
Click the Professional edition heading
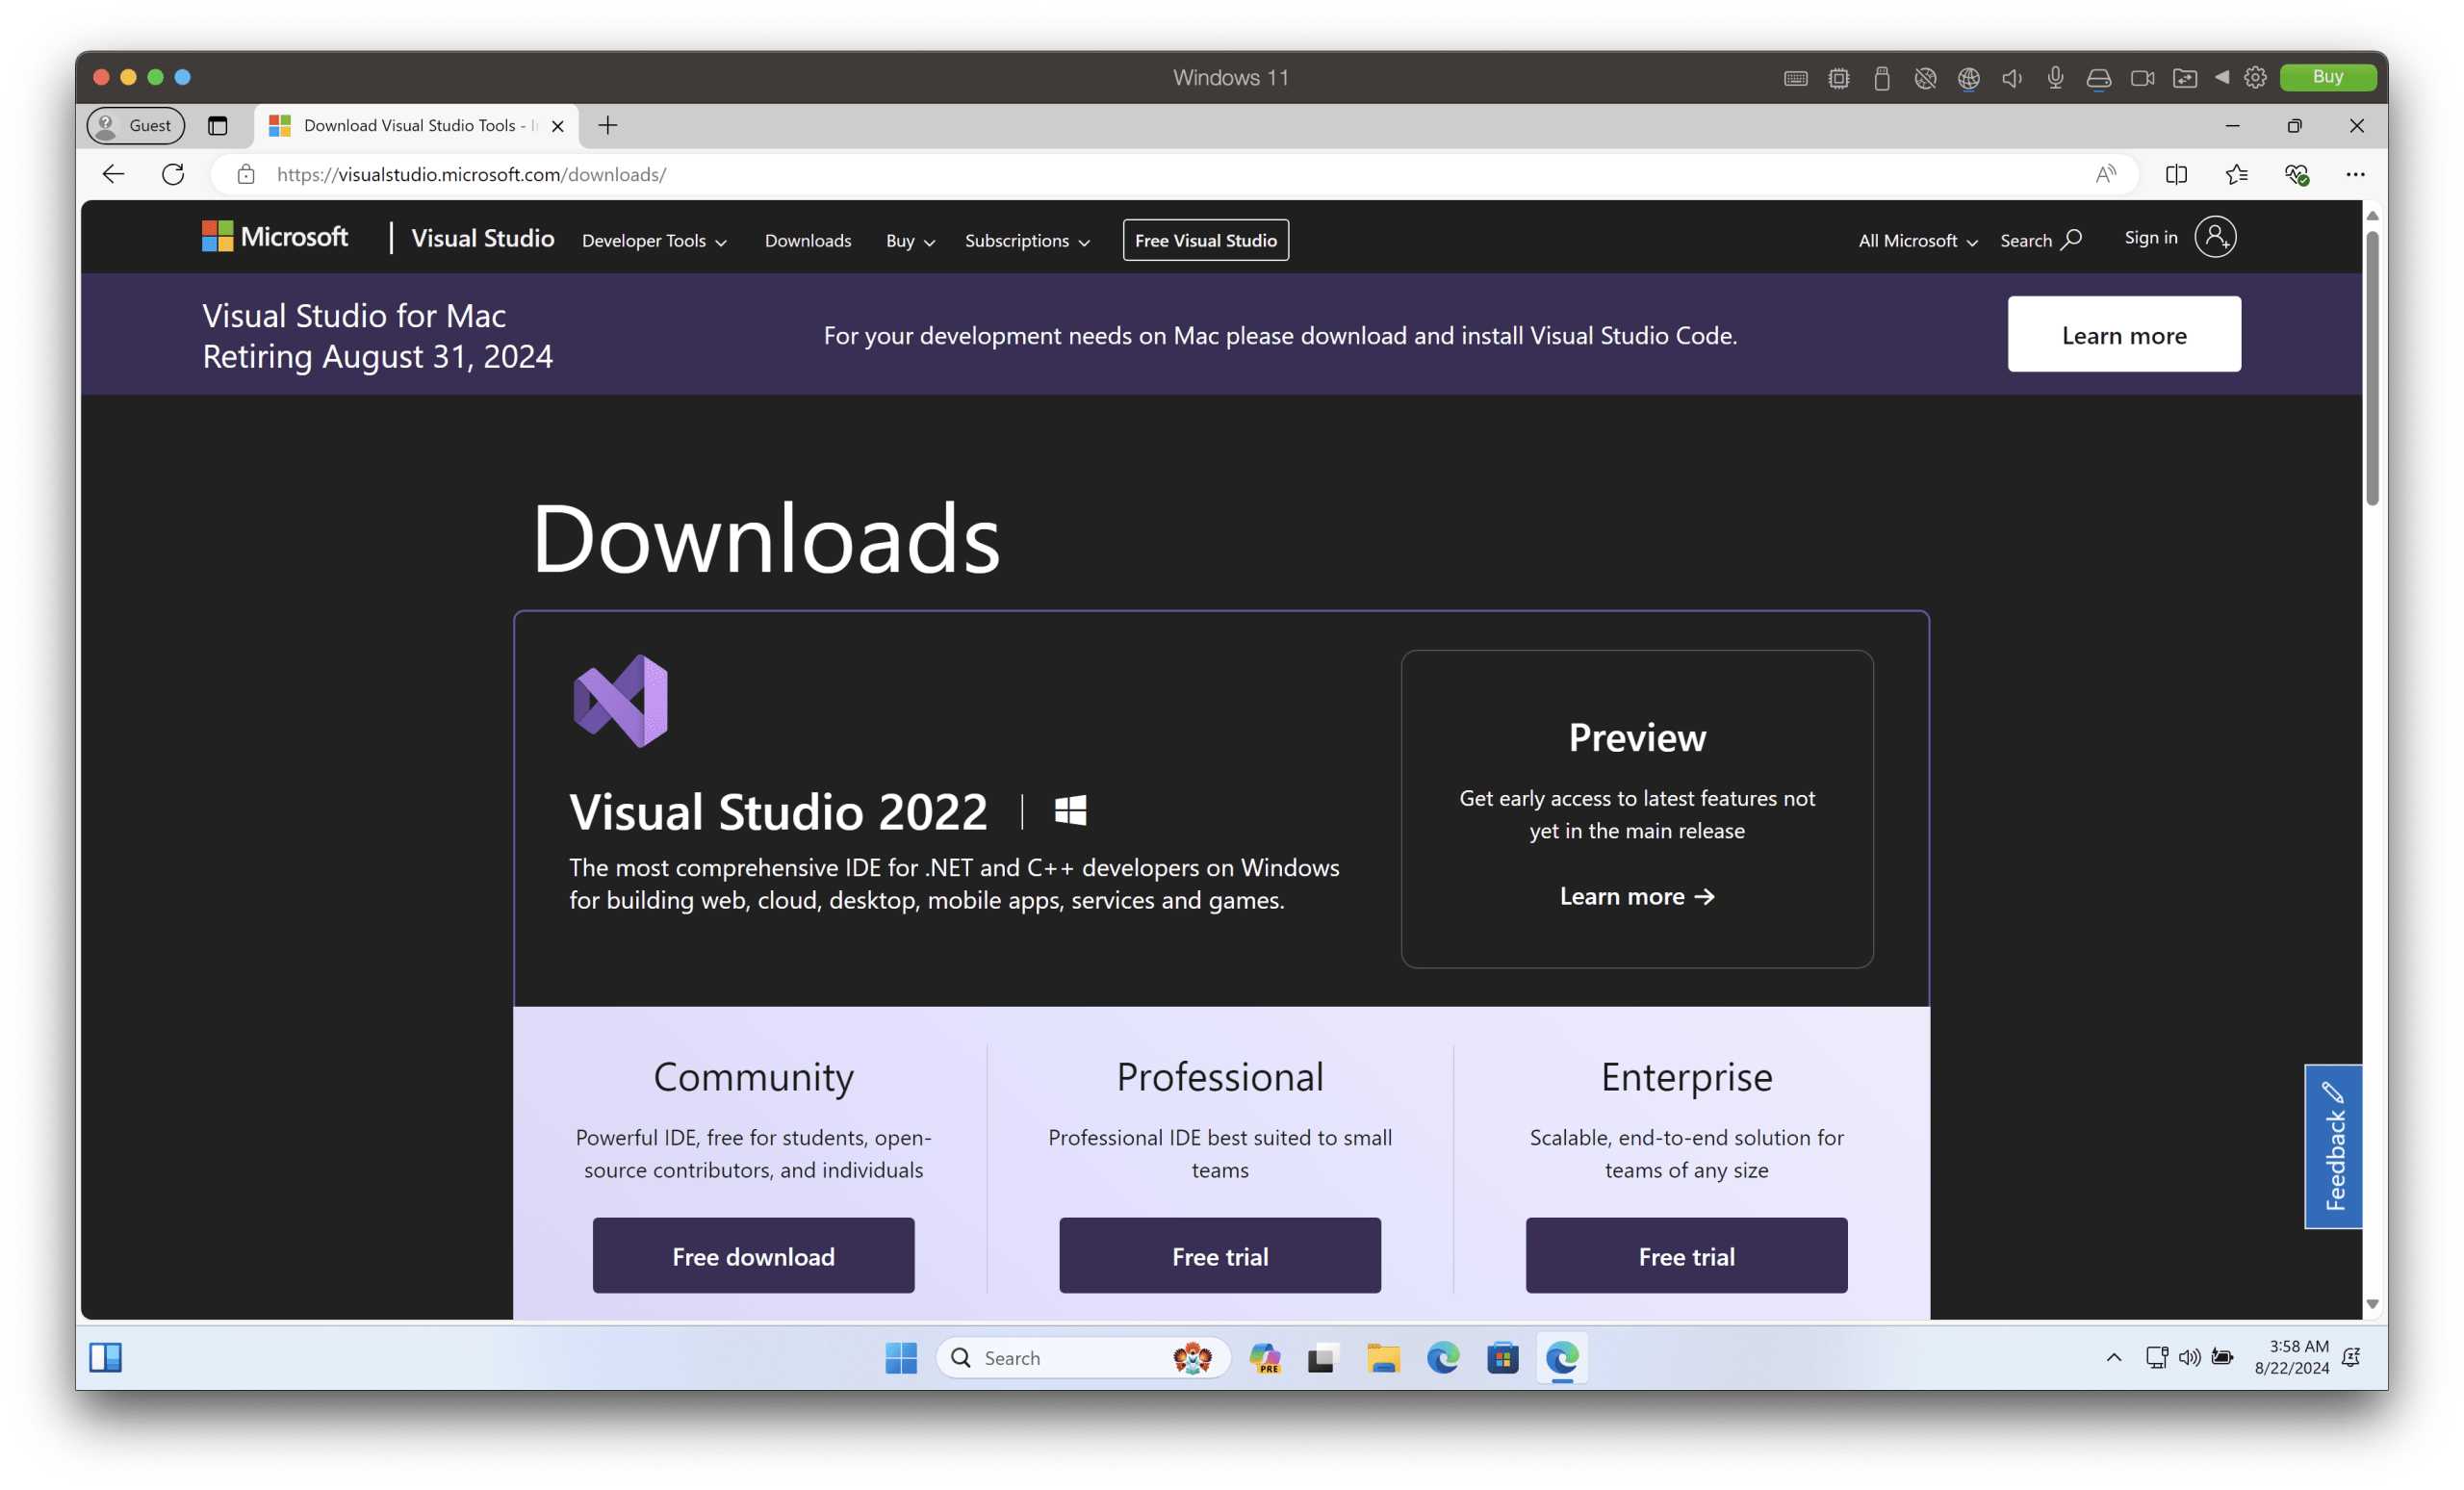[1220, 1077]
